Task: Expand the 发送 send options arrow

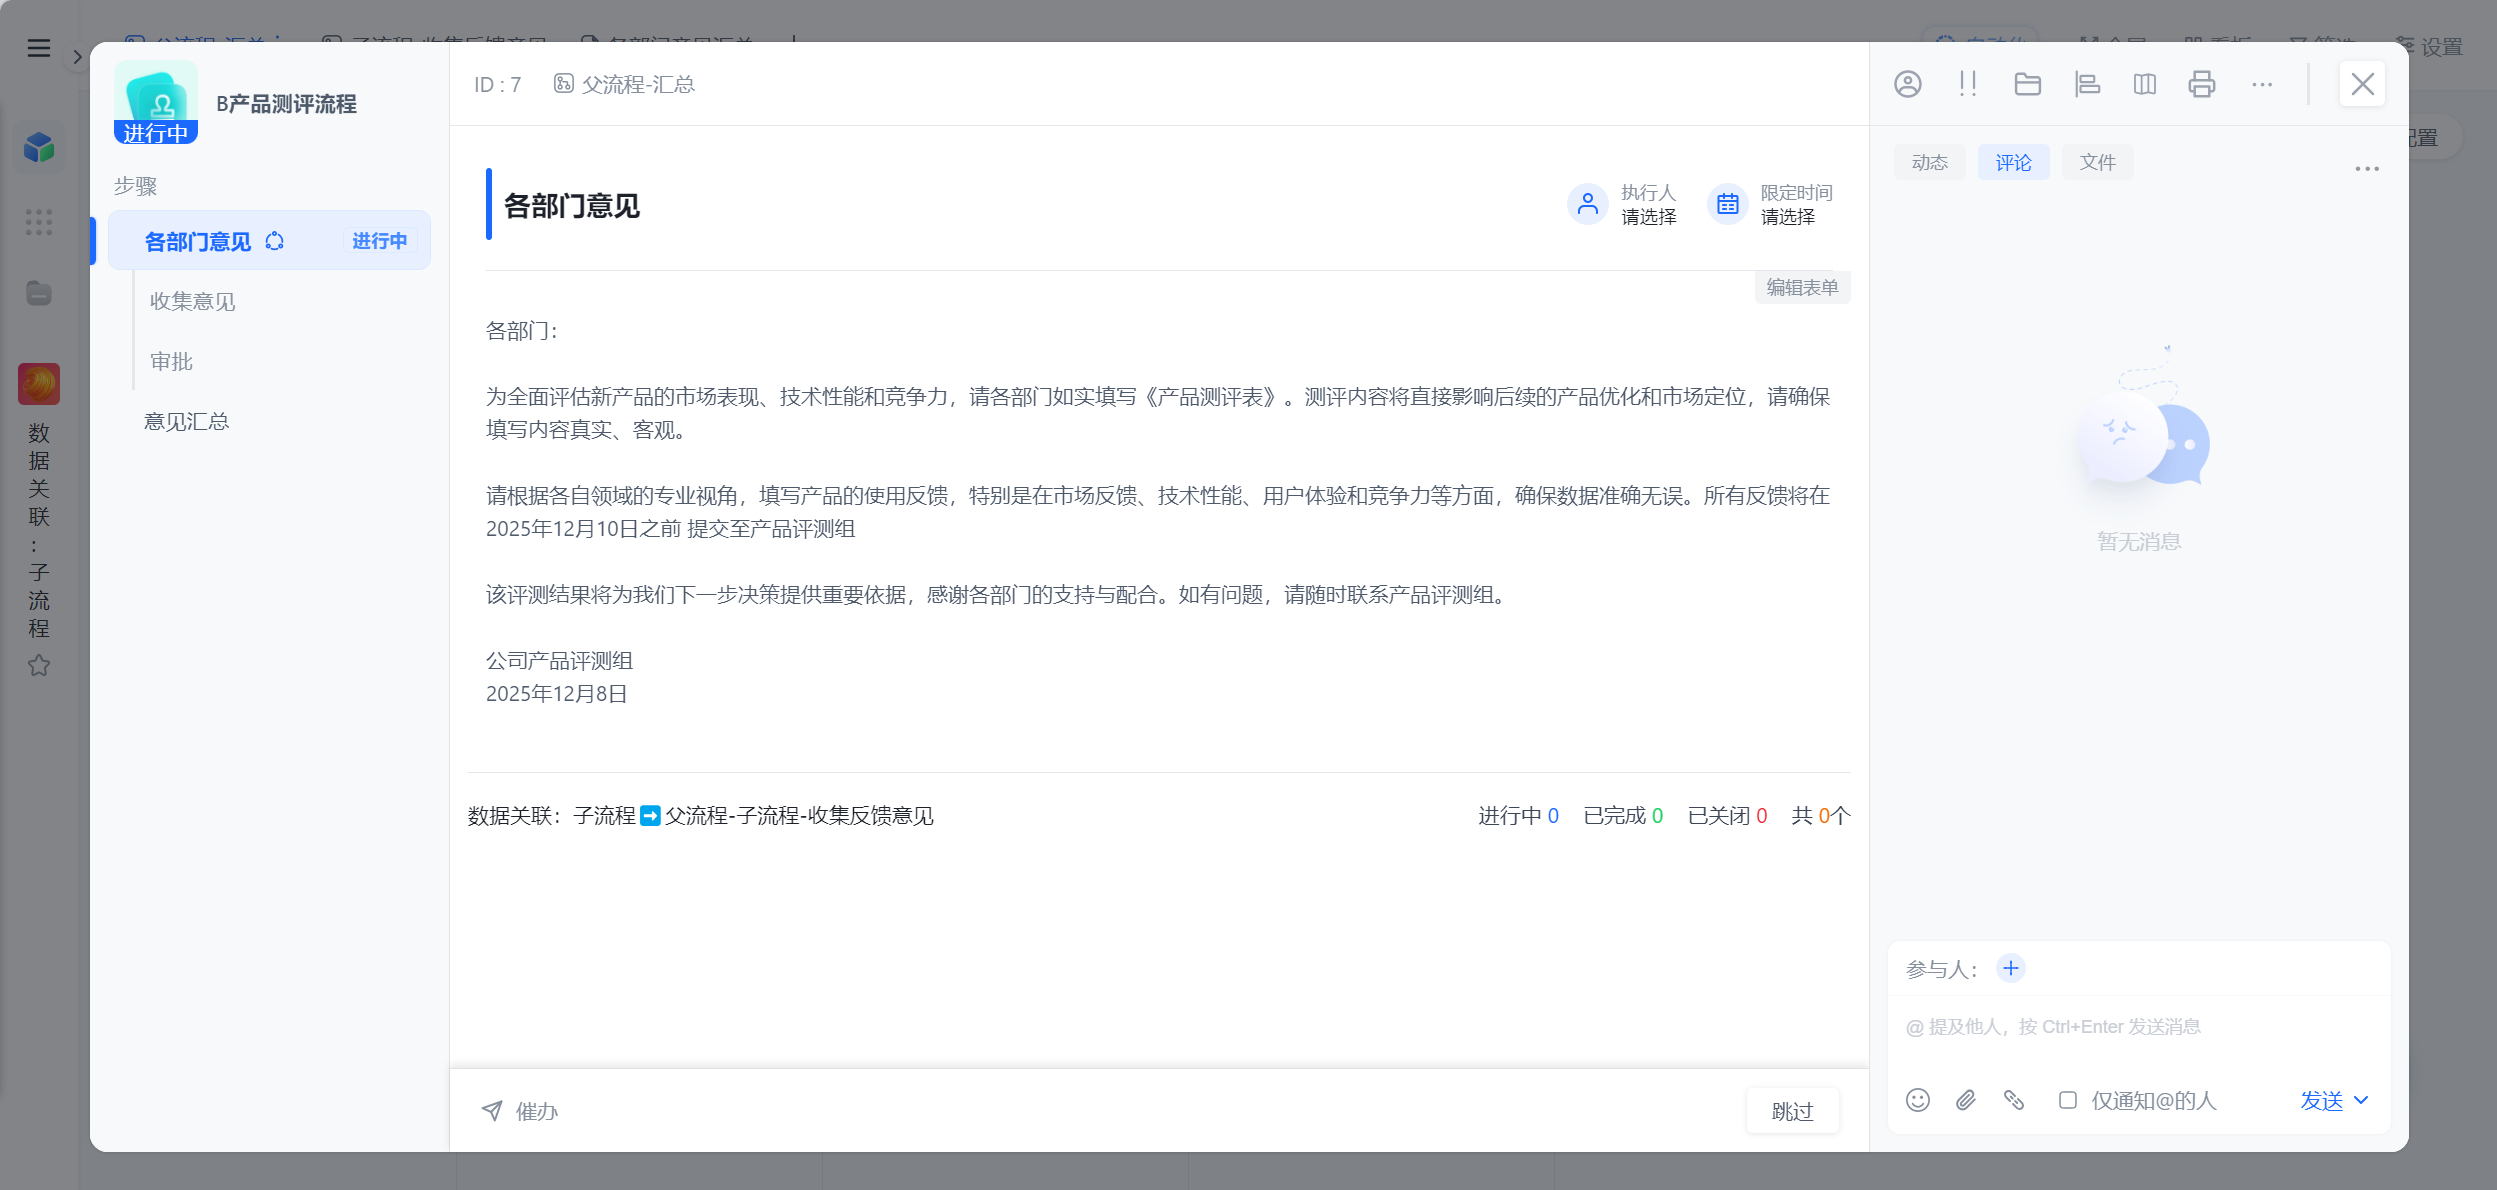Action: [x=2361, y=1100]
